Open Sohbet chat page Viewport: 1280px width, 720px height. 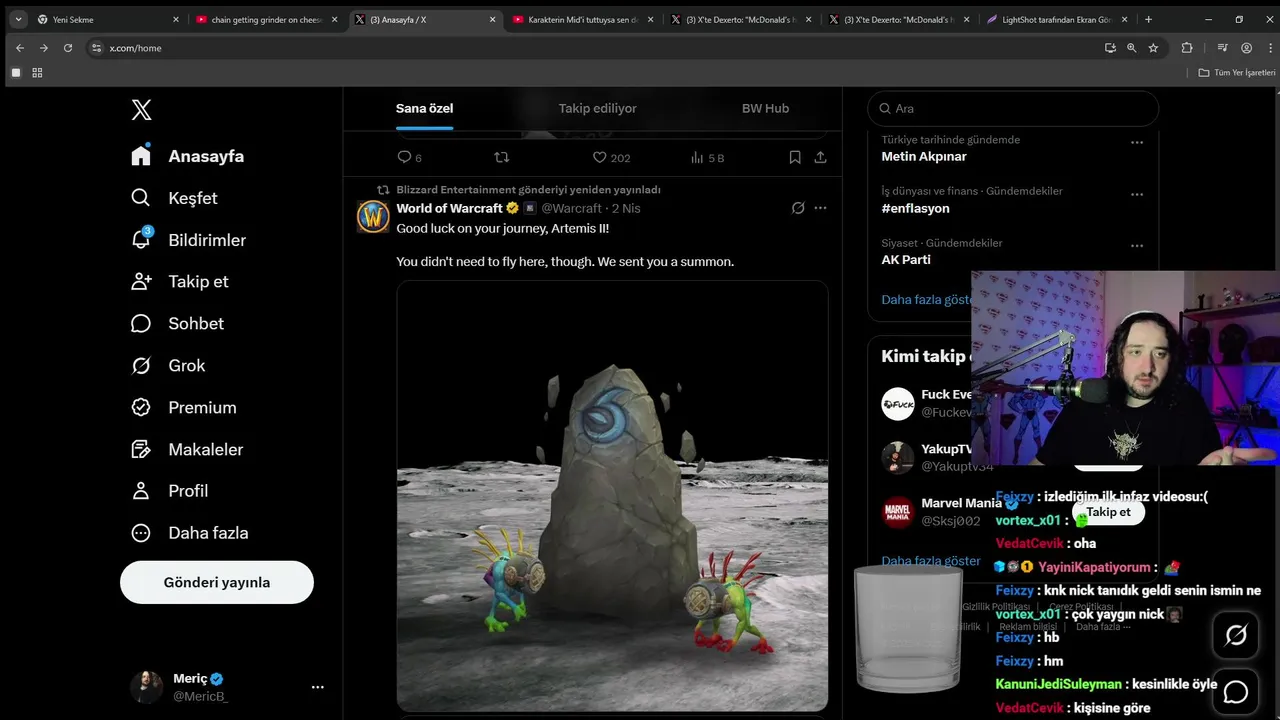point(177,324)
